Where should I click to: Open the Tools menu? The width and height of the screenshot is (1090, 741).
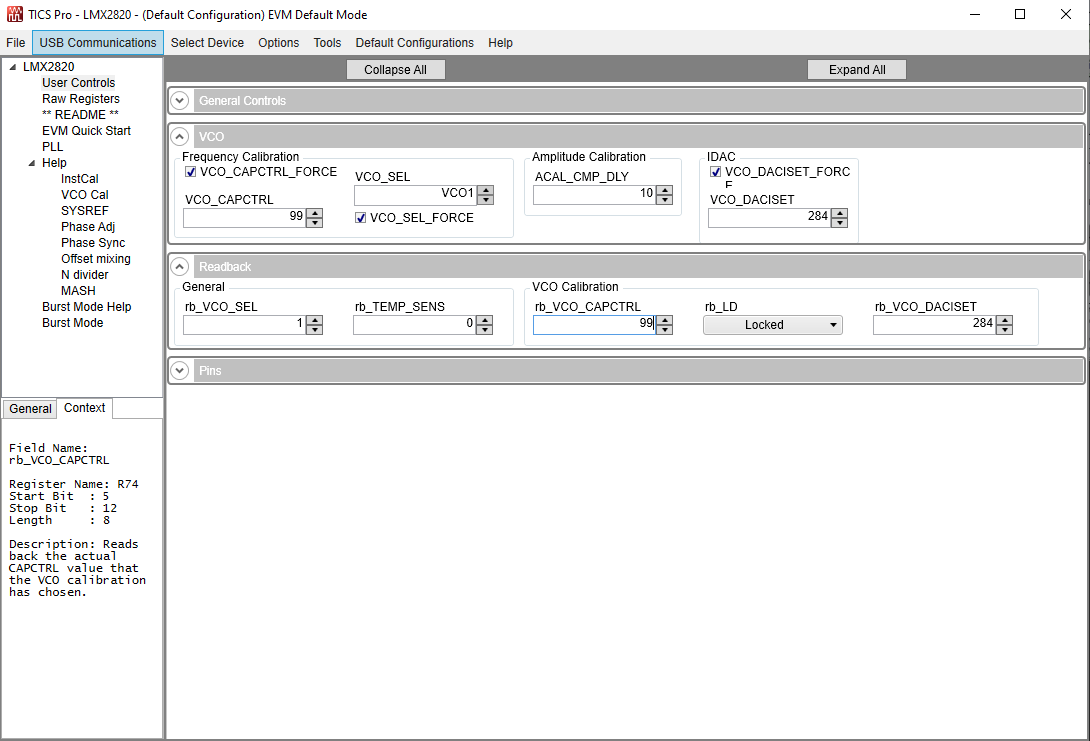click(327, 42)
